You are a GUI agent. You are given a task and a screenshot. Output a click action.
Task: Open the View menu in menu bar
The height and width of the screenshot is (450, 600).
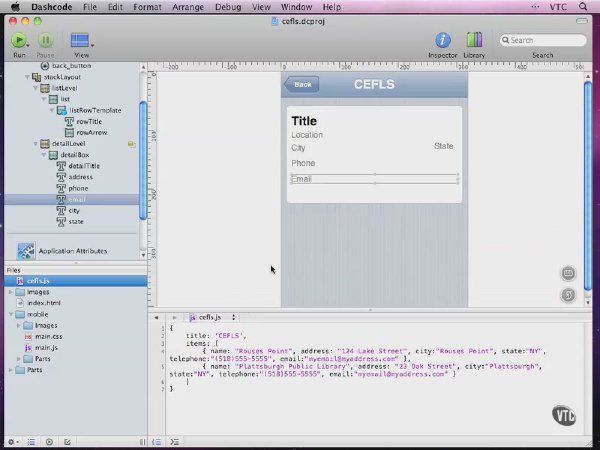261,7
